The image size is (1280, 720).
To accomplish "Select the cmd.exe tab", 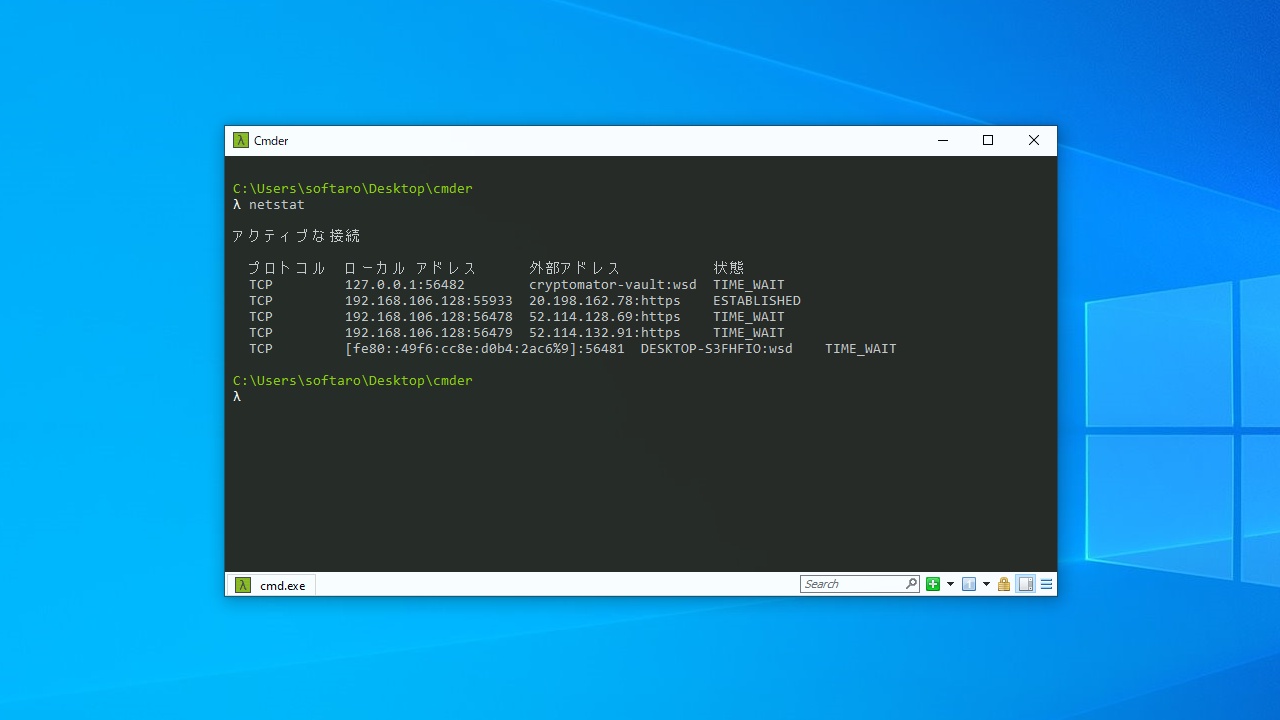I will coord(271,585).
